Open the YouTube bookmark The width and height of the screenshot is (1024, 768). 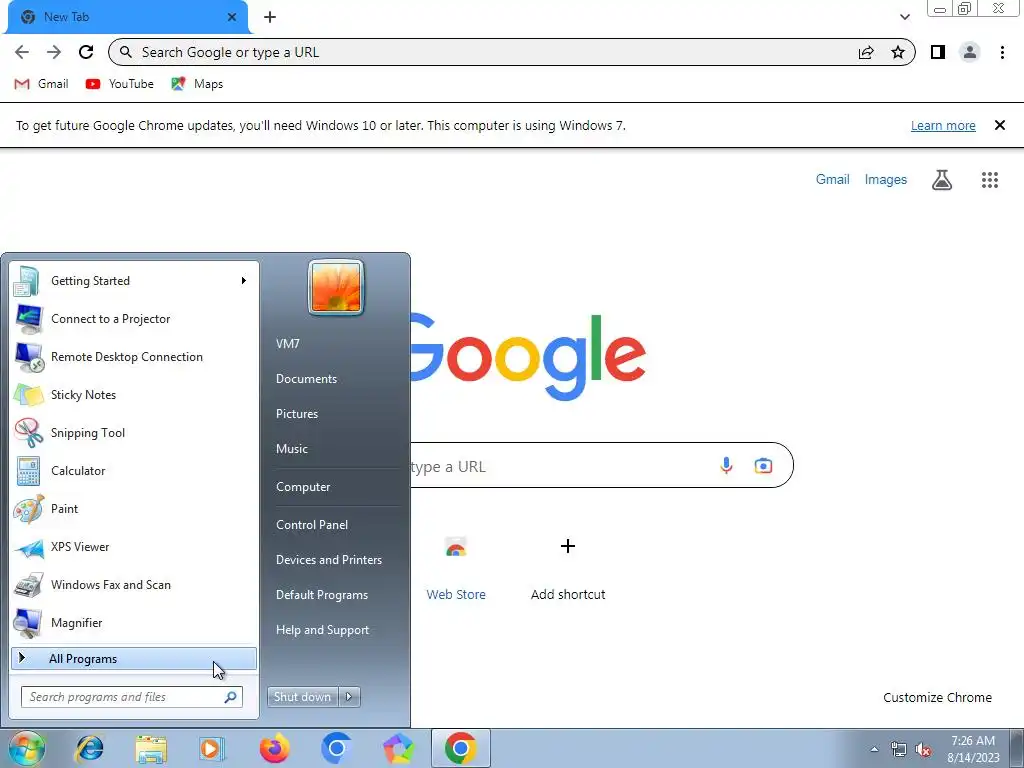pyautogui.click(x=120, y=84)
